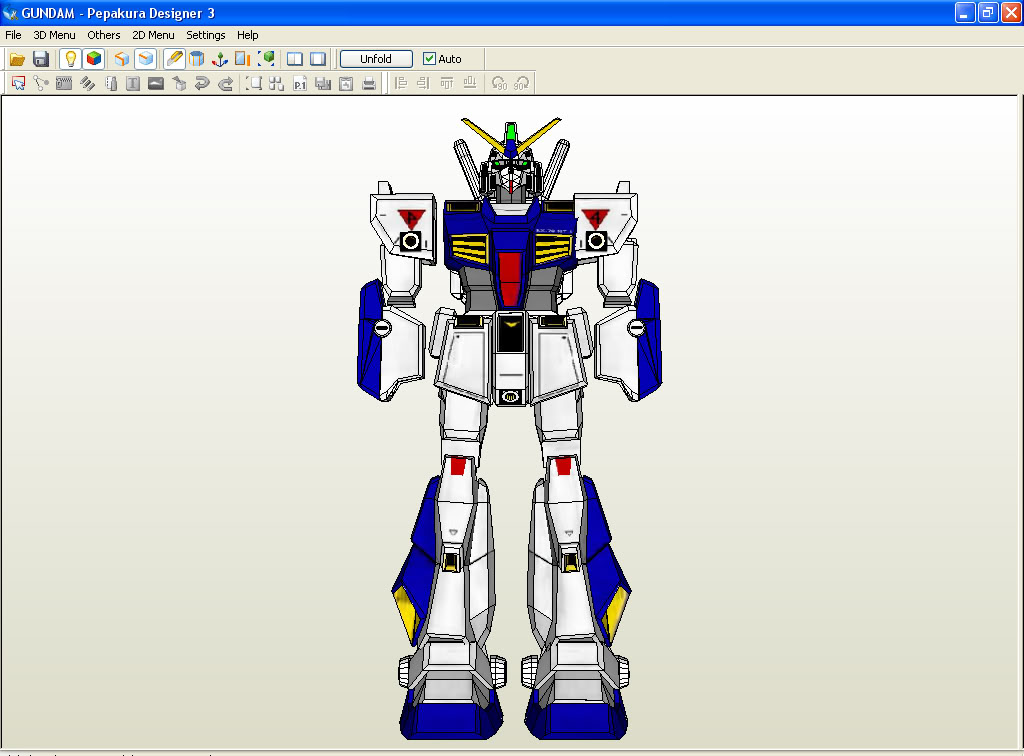Click the fit-view green cube icon
The width and height of the screenshot is (1024, 756).
(266, 59)
